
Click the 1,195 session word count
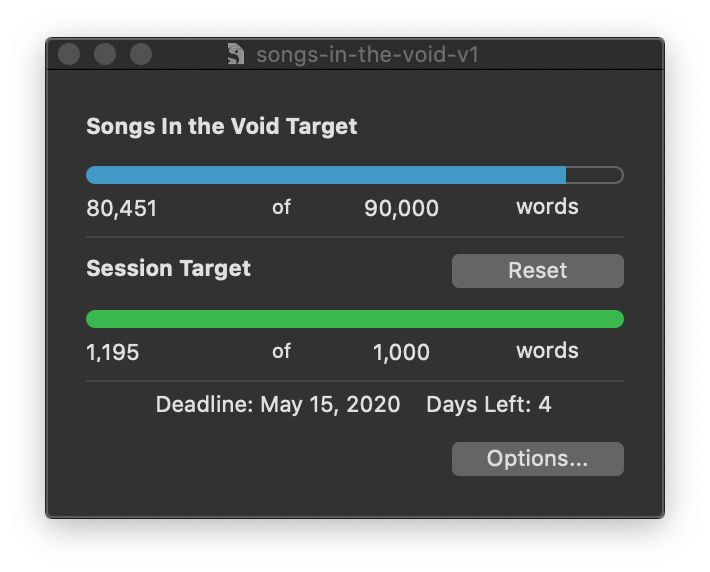pyautogui.click(x=113, y=352)
